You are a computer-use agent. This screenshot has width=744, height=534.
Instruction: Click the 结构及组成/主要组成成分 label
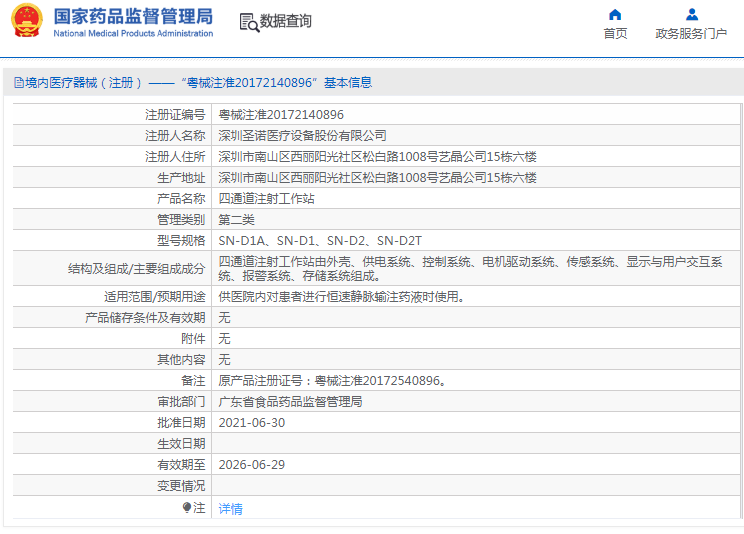[x=137, y=269]
